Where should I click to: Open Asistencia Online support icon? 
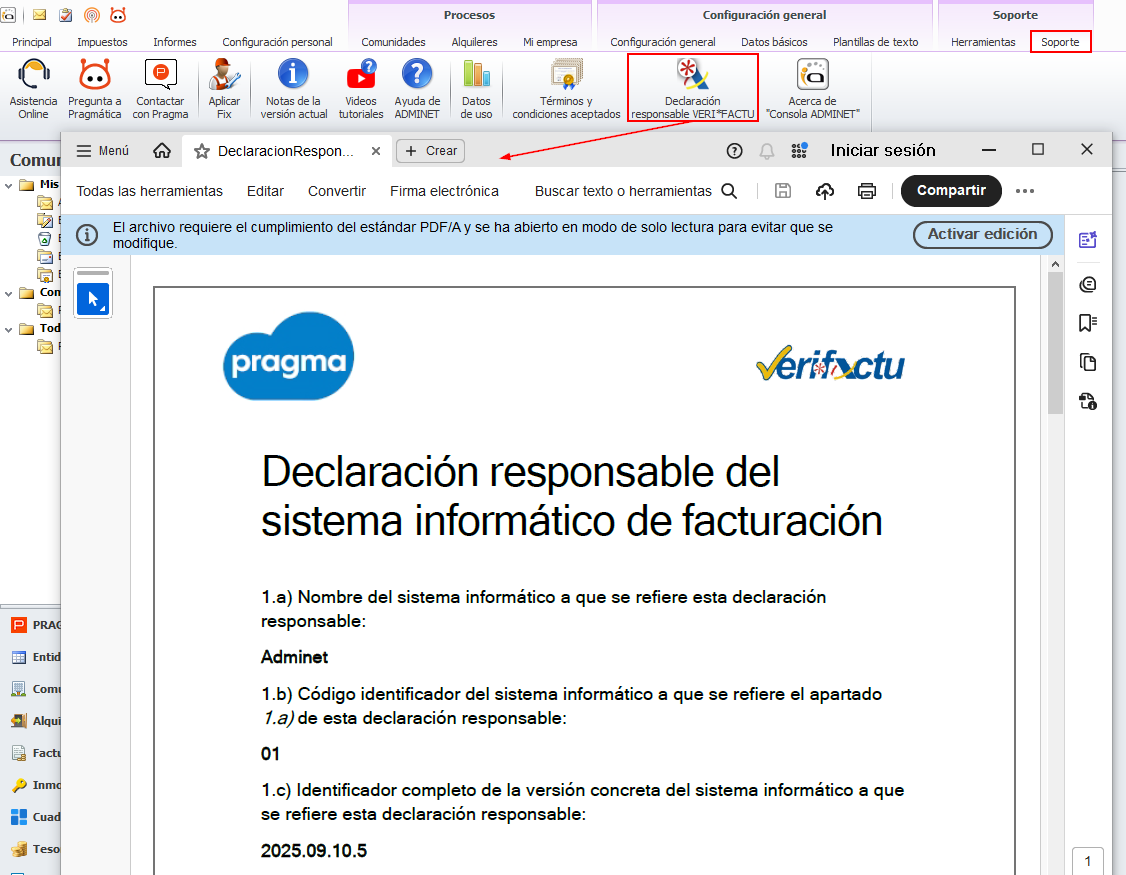[33, 88]
